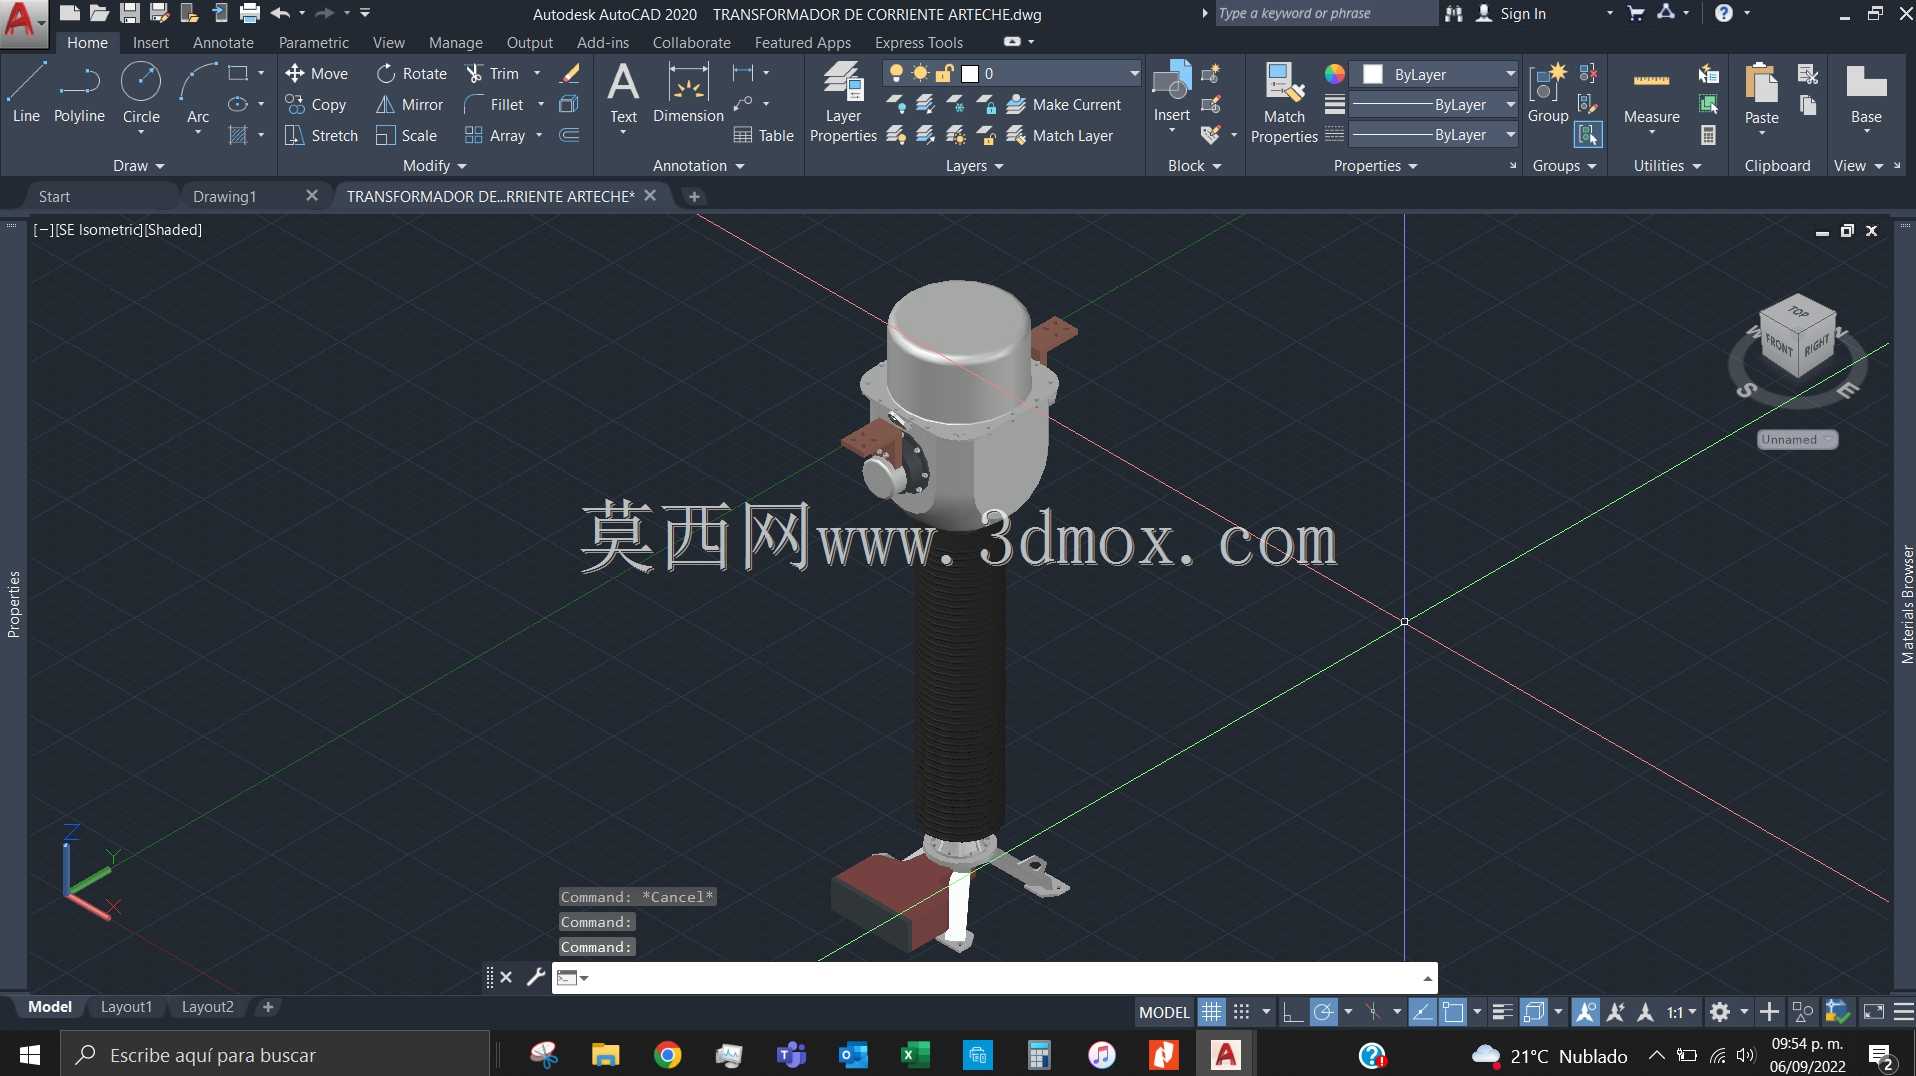The width and height of the screenshot is (1916, 1076).
Task: Expand the Modify panel
Action: tap(435, 166)
